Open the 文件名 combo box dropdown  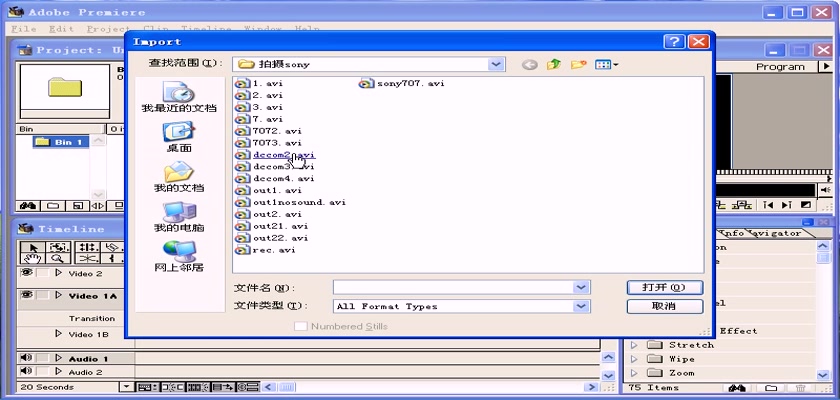coord(581,288)
